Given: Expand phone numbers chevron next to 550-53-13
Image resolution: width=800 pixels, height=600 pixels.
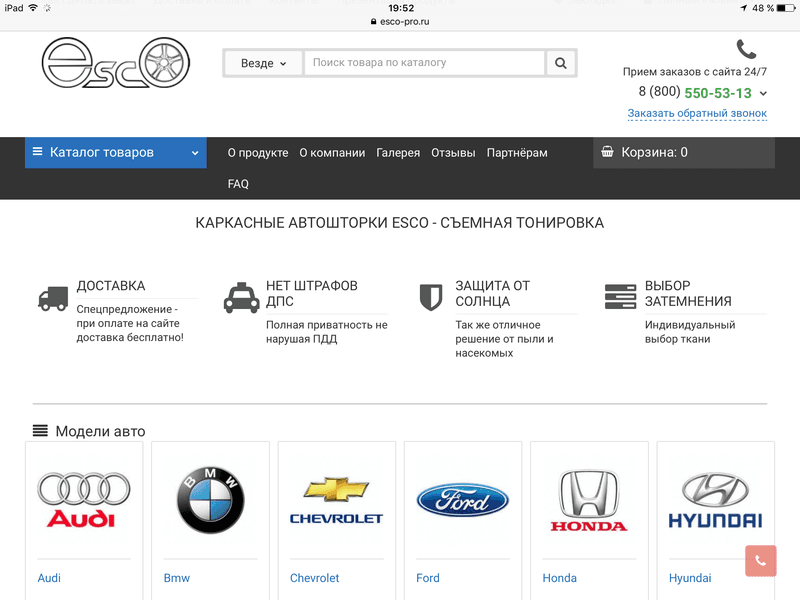Looking at the screenshot, I should tap(763, 93).
